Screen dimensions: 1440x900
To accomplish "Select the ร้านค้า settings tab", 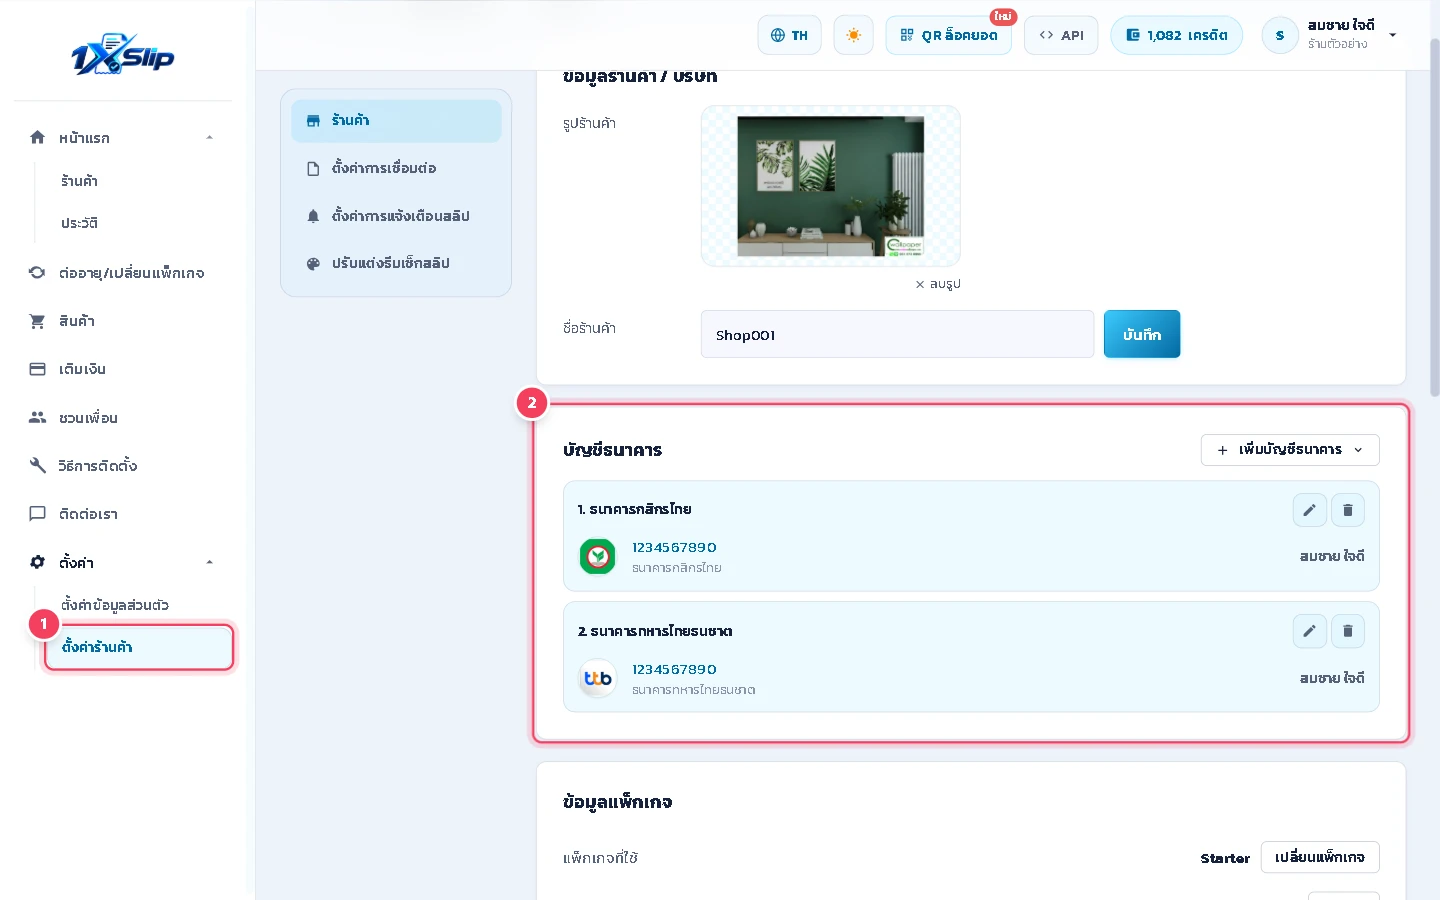I will [396, 121].
